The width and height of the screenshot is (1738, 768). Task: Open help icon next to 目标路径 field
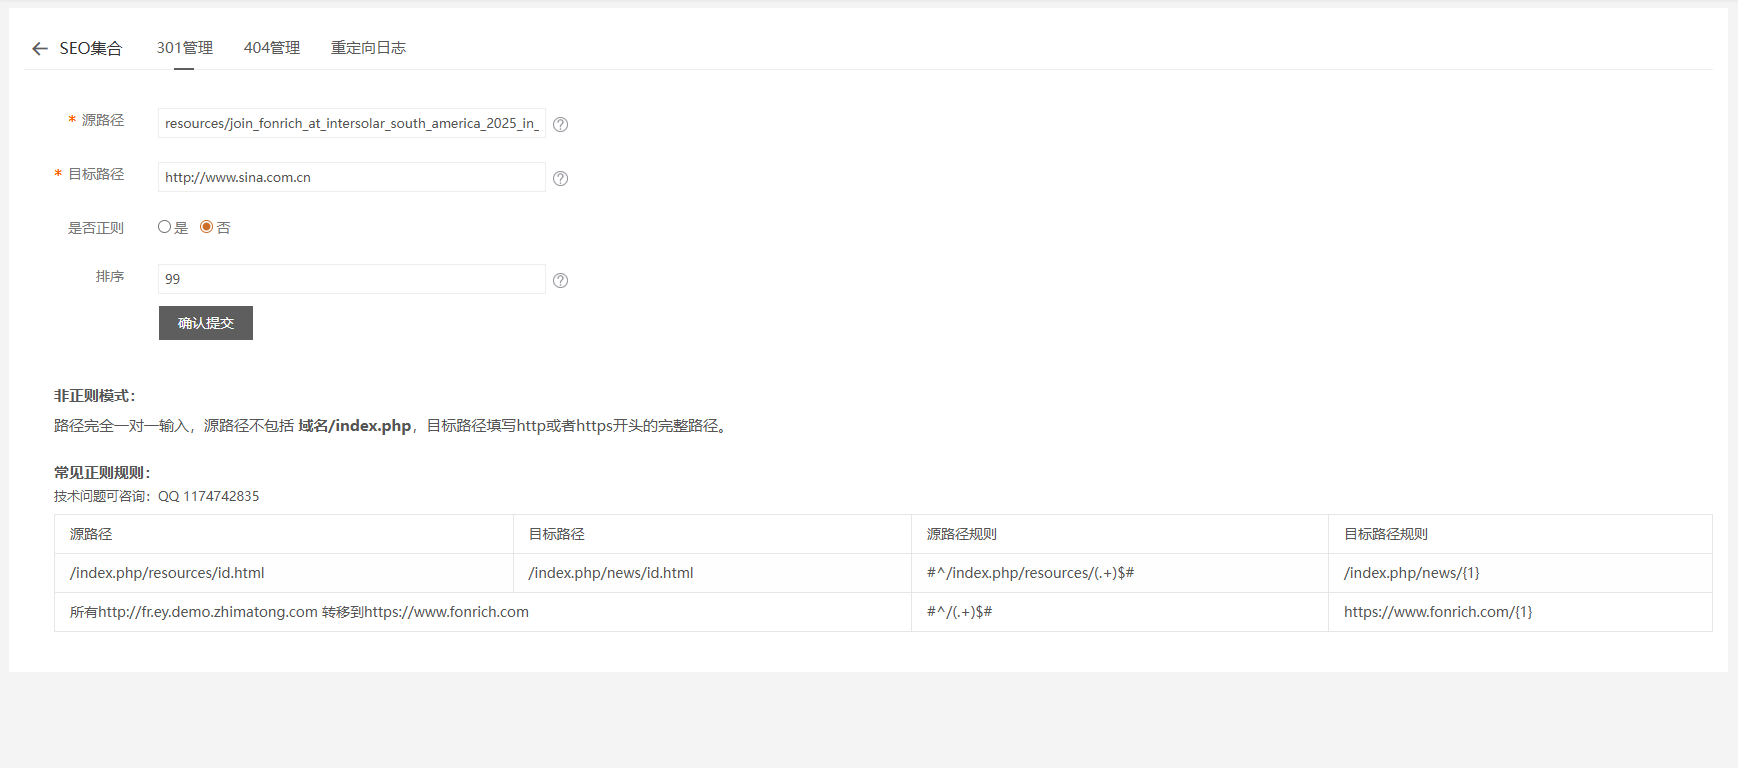click(560, 179)
